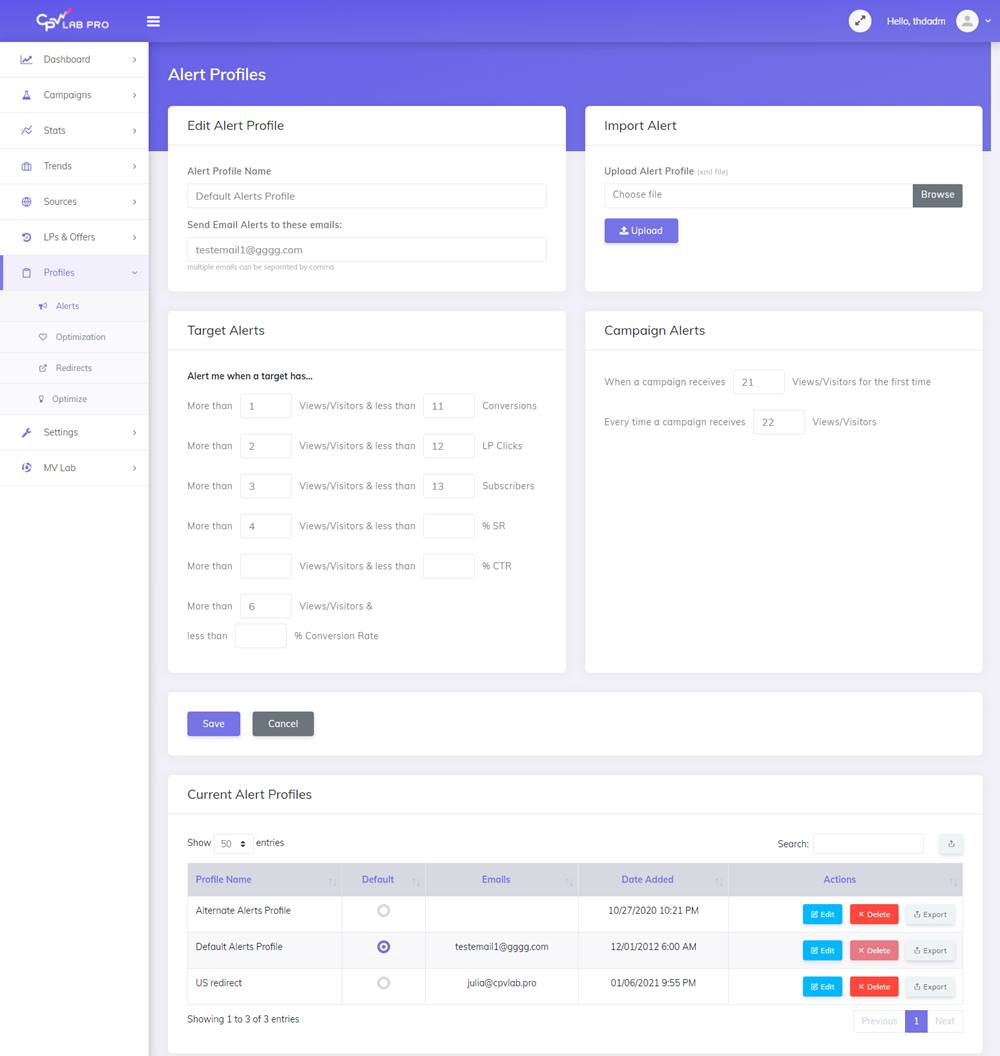Collapse the Profiles section chevron
The width and height of the screenshot is (1000, 1056).
coord(134,272)
